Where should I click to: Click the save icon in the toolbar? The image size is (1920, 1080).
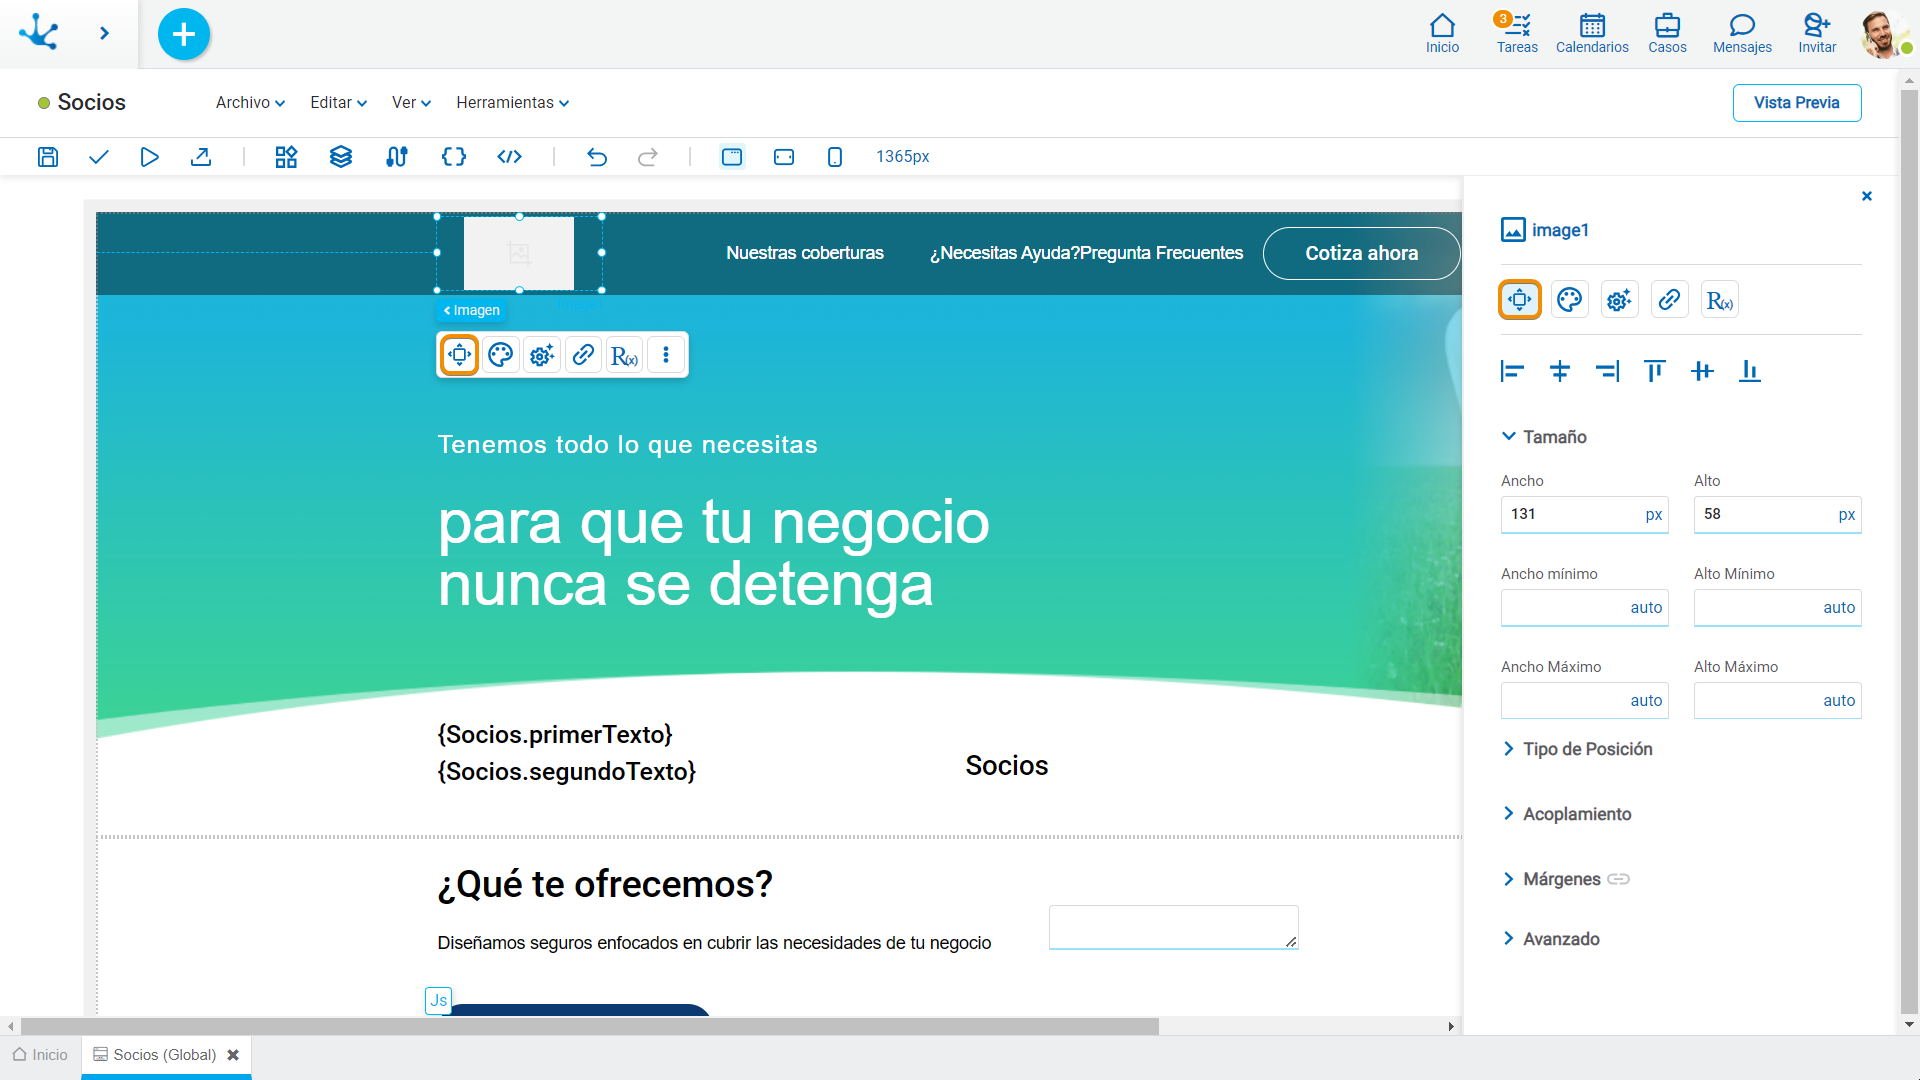(48, 157)
